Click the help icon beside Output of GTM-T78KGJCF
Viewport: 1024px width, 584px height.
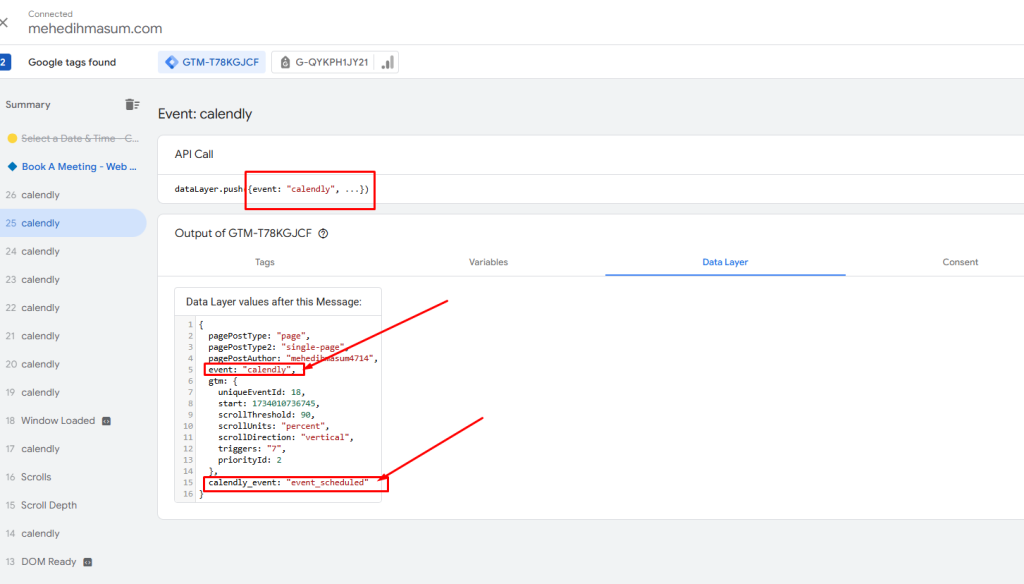point(323,233)
